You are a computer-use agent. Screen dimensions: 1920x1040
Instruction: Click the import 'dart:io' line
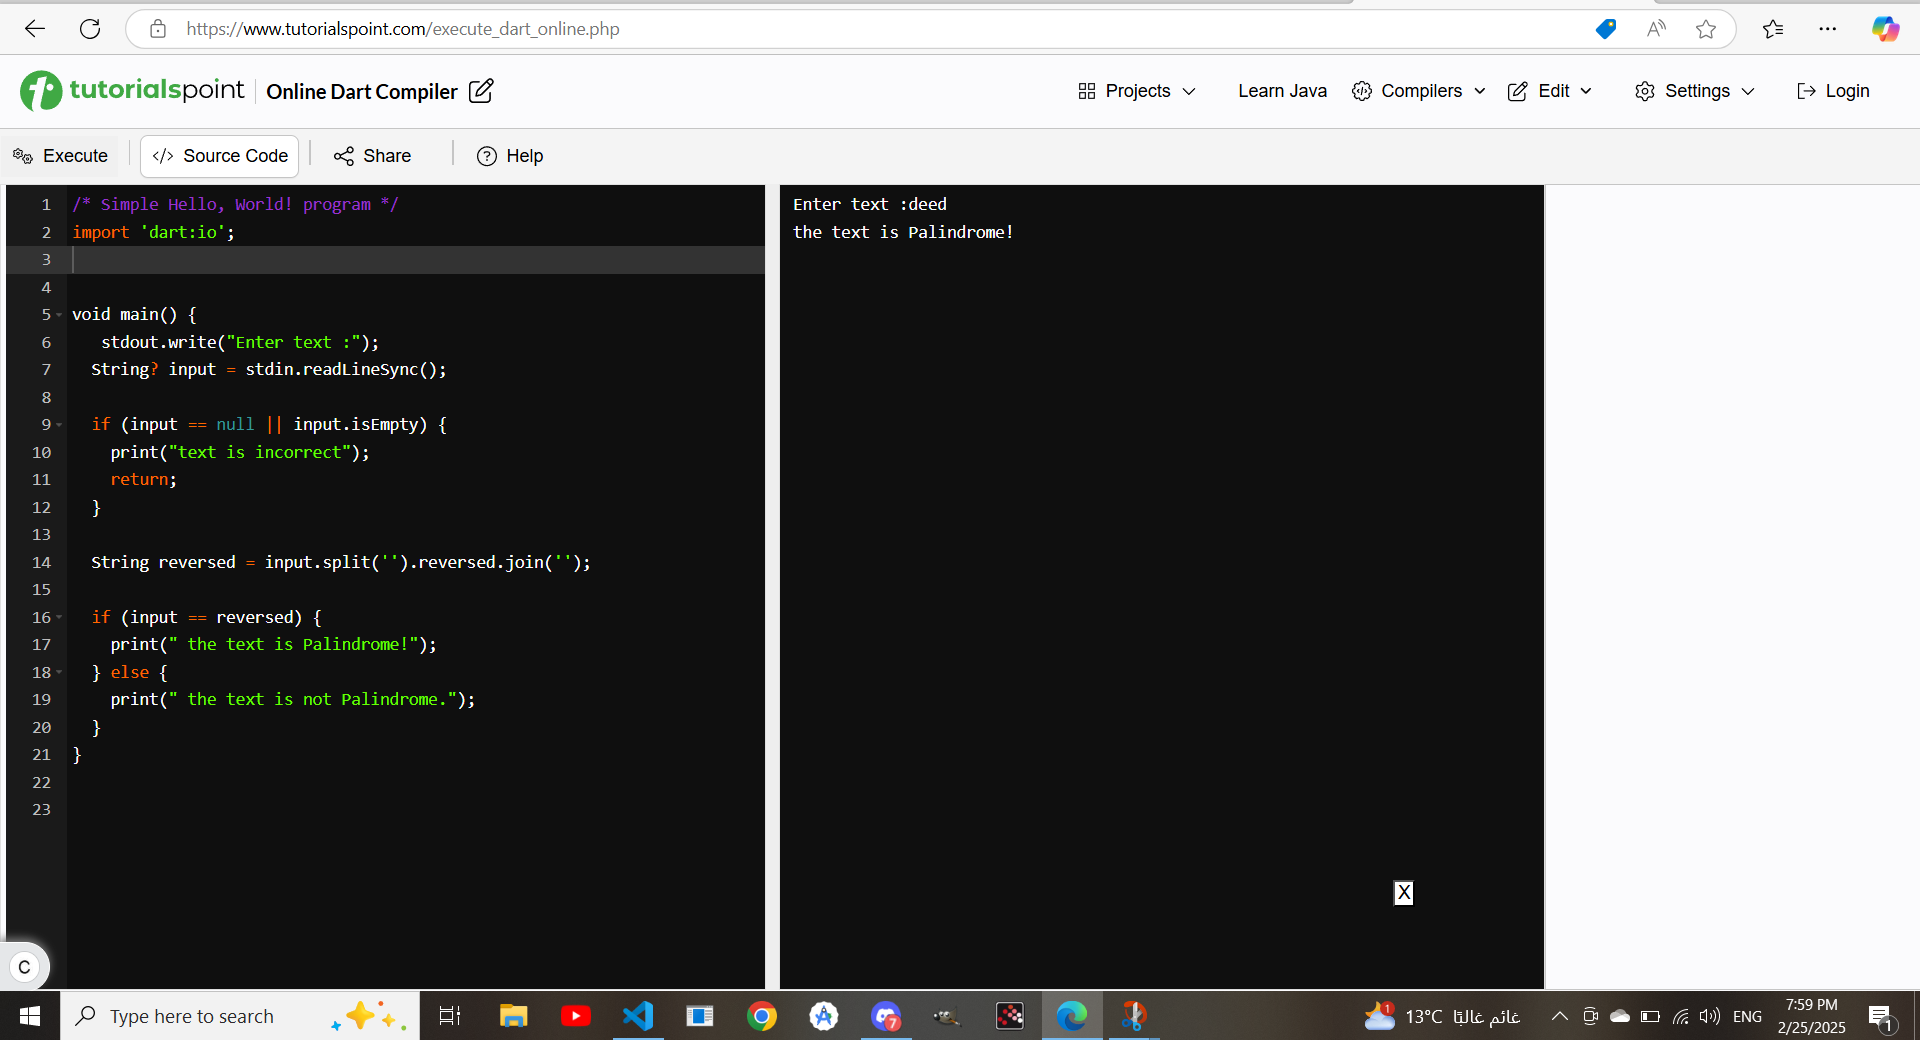153,232
